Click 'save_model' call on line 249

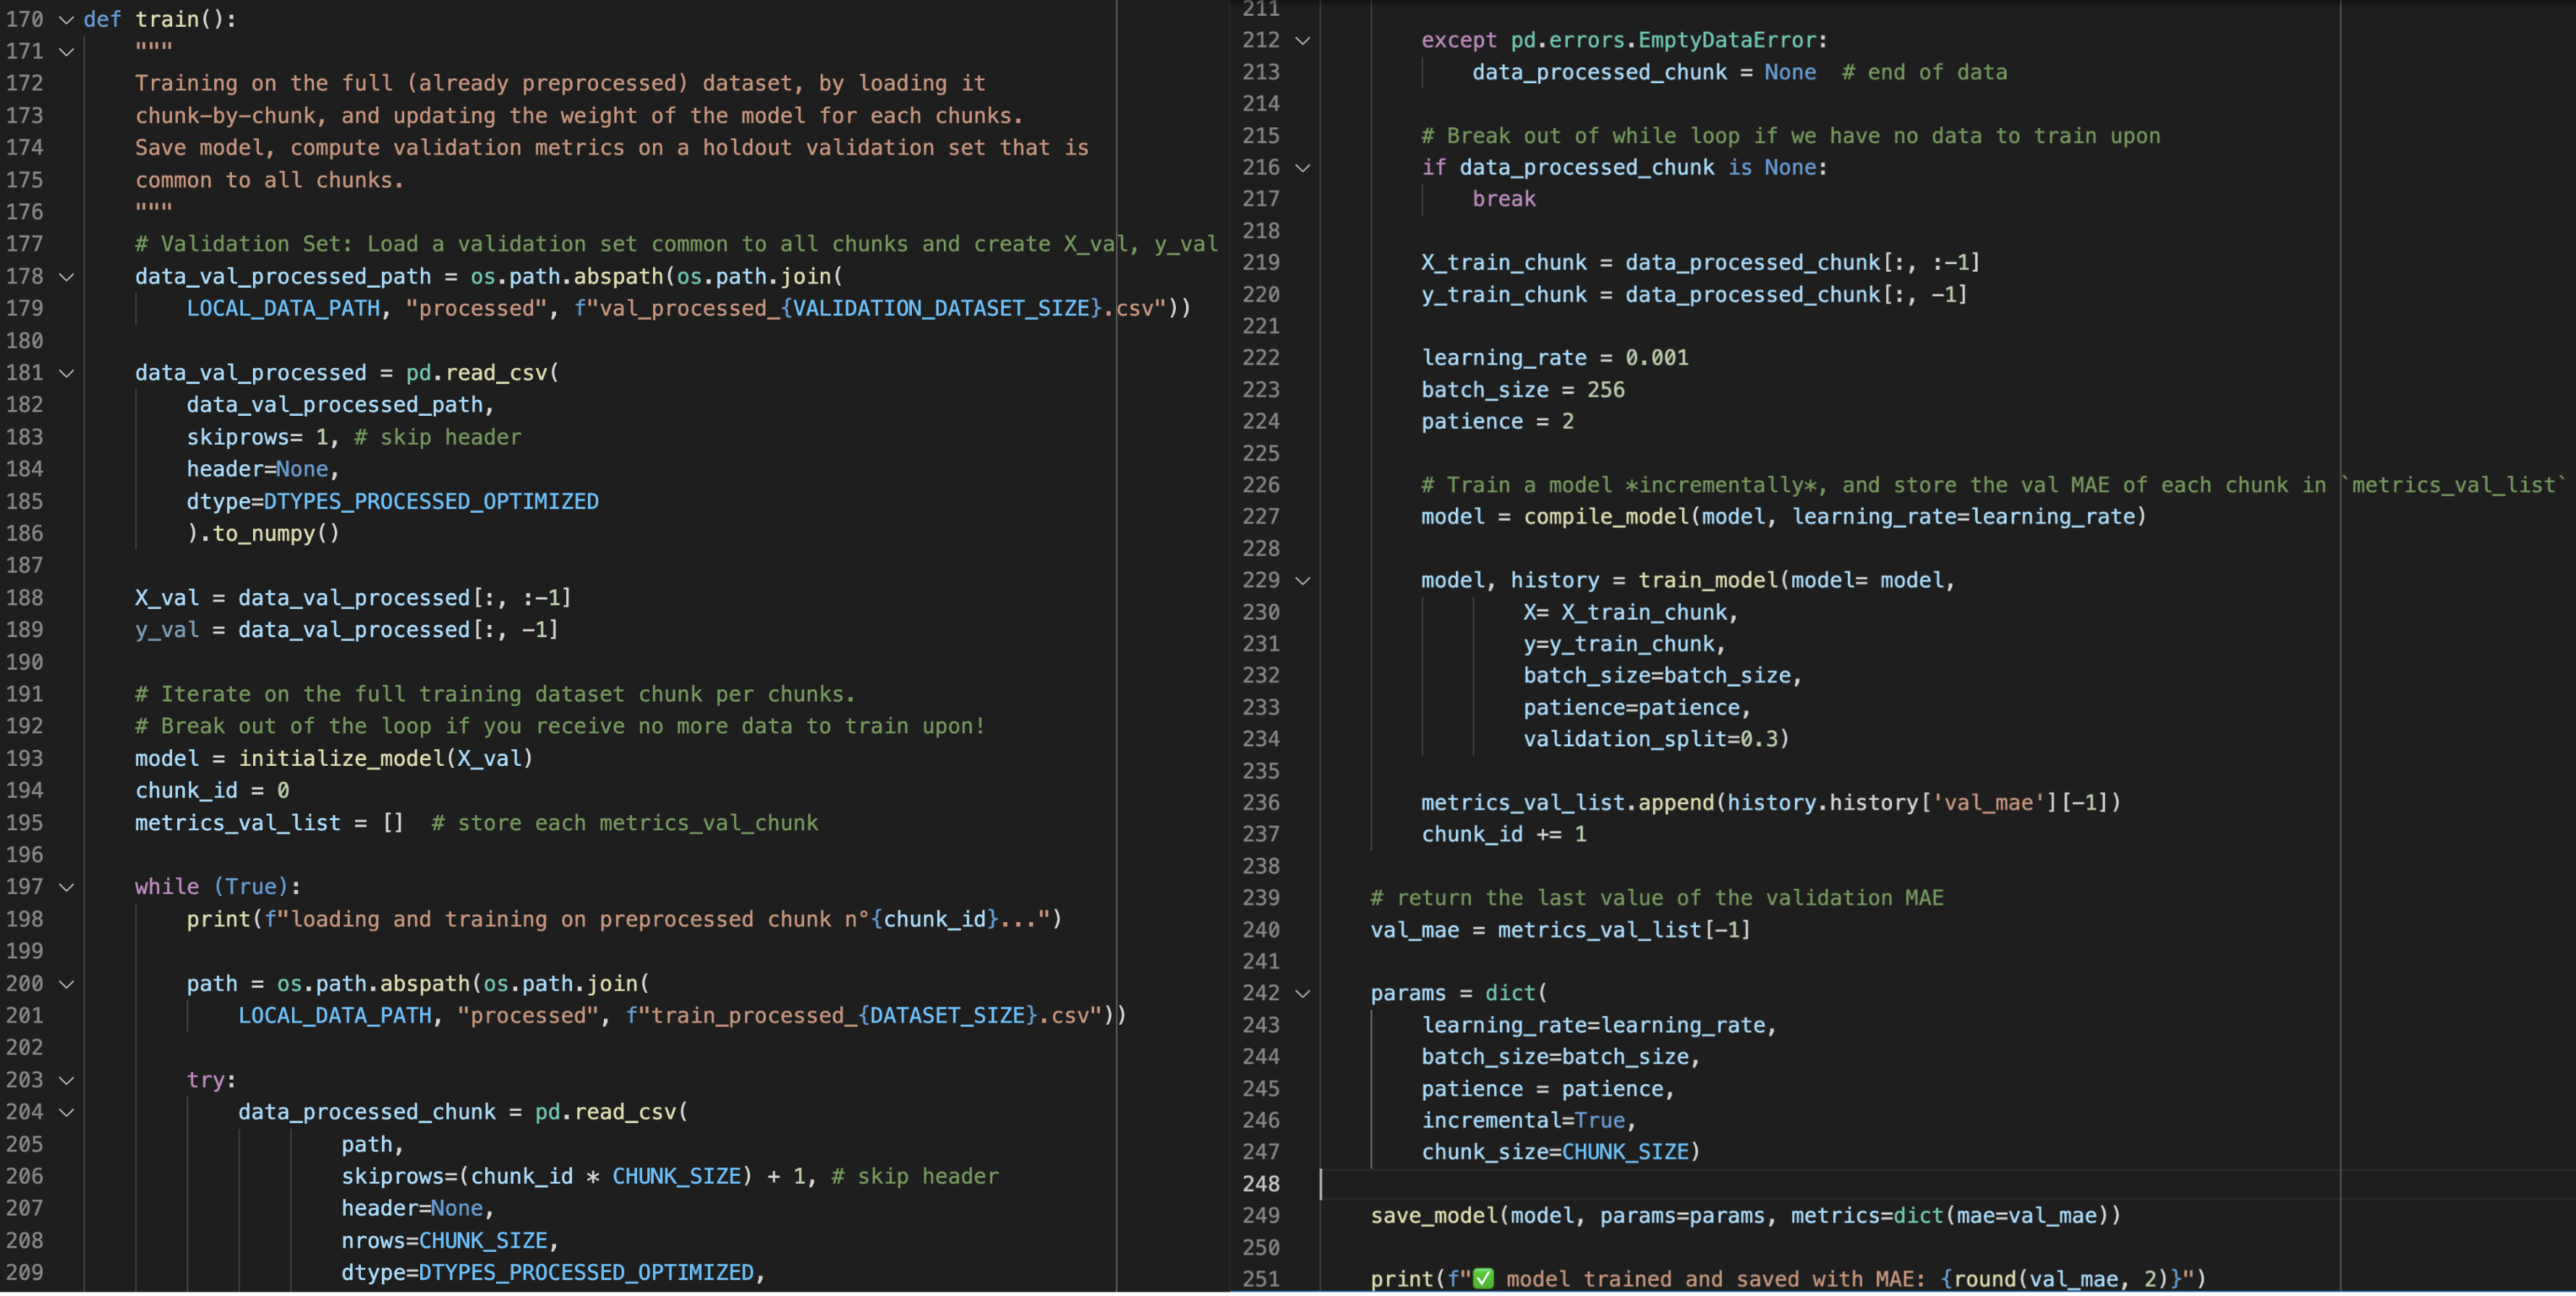pos(1434,1216)
